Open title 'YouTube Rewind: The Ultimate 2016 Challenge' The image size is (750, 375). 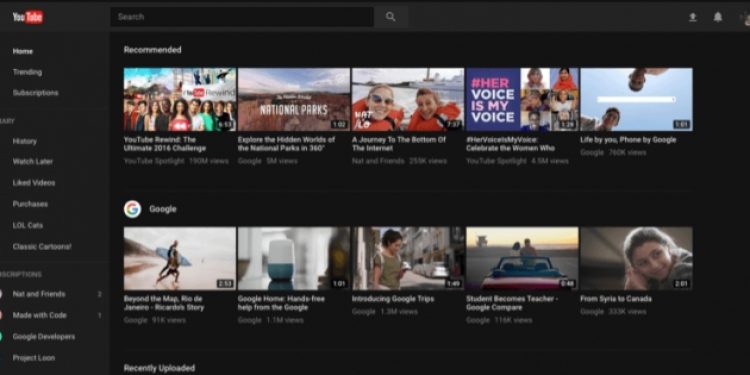point(165,144)
